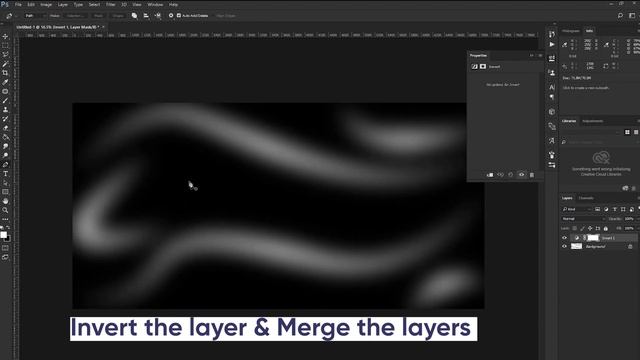Filter layers by adjustment layers icon
The height and width of the screenshot is (360, 640).
coord(606,209)
